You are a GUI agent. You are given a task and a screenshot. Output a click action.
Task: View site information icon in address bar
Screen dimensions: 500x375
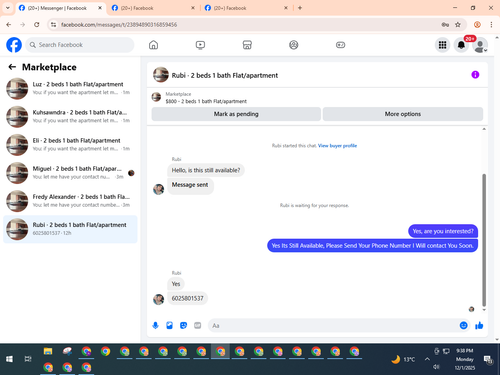pos(53,24)
